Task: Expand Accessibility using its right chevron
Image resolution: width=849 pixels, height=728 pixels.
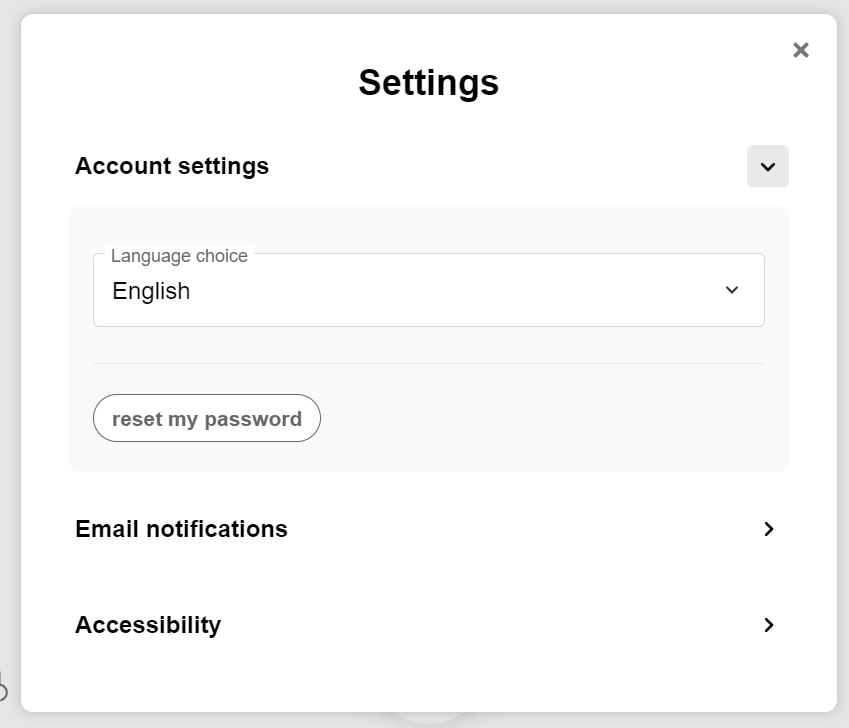Action: click(x=768, y=625)
